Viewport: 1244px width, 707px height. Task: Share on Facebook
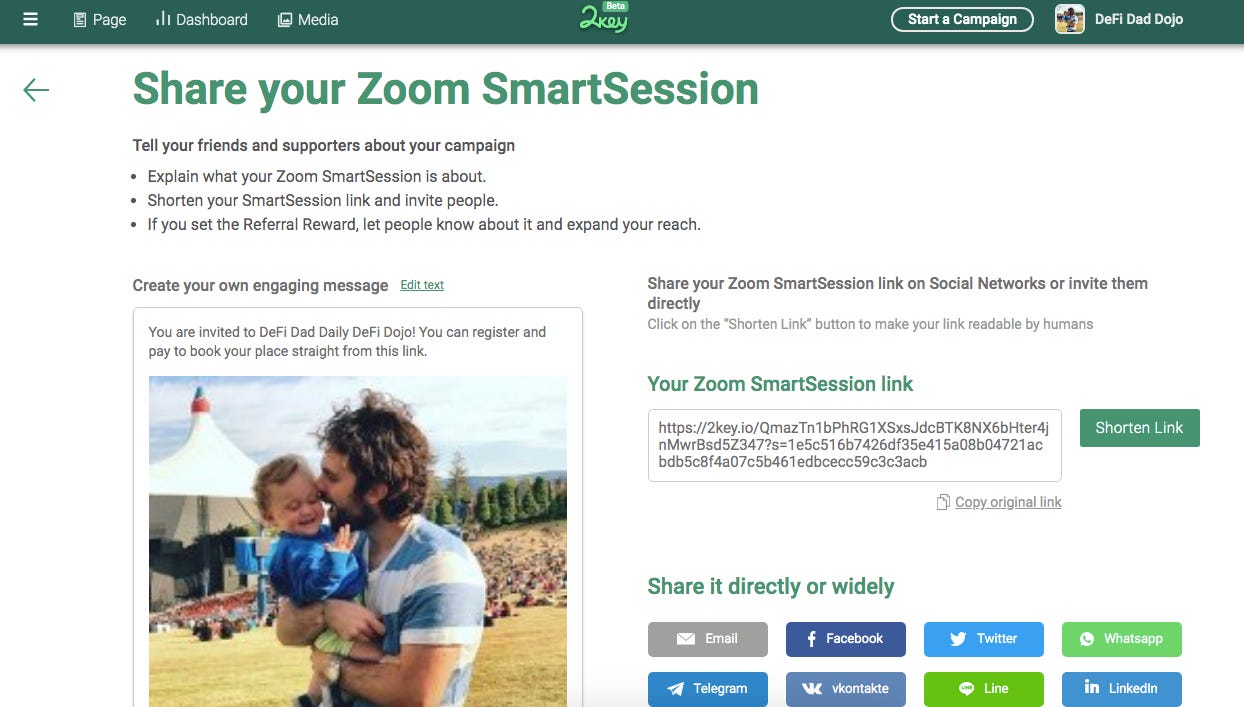[845, 639]
